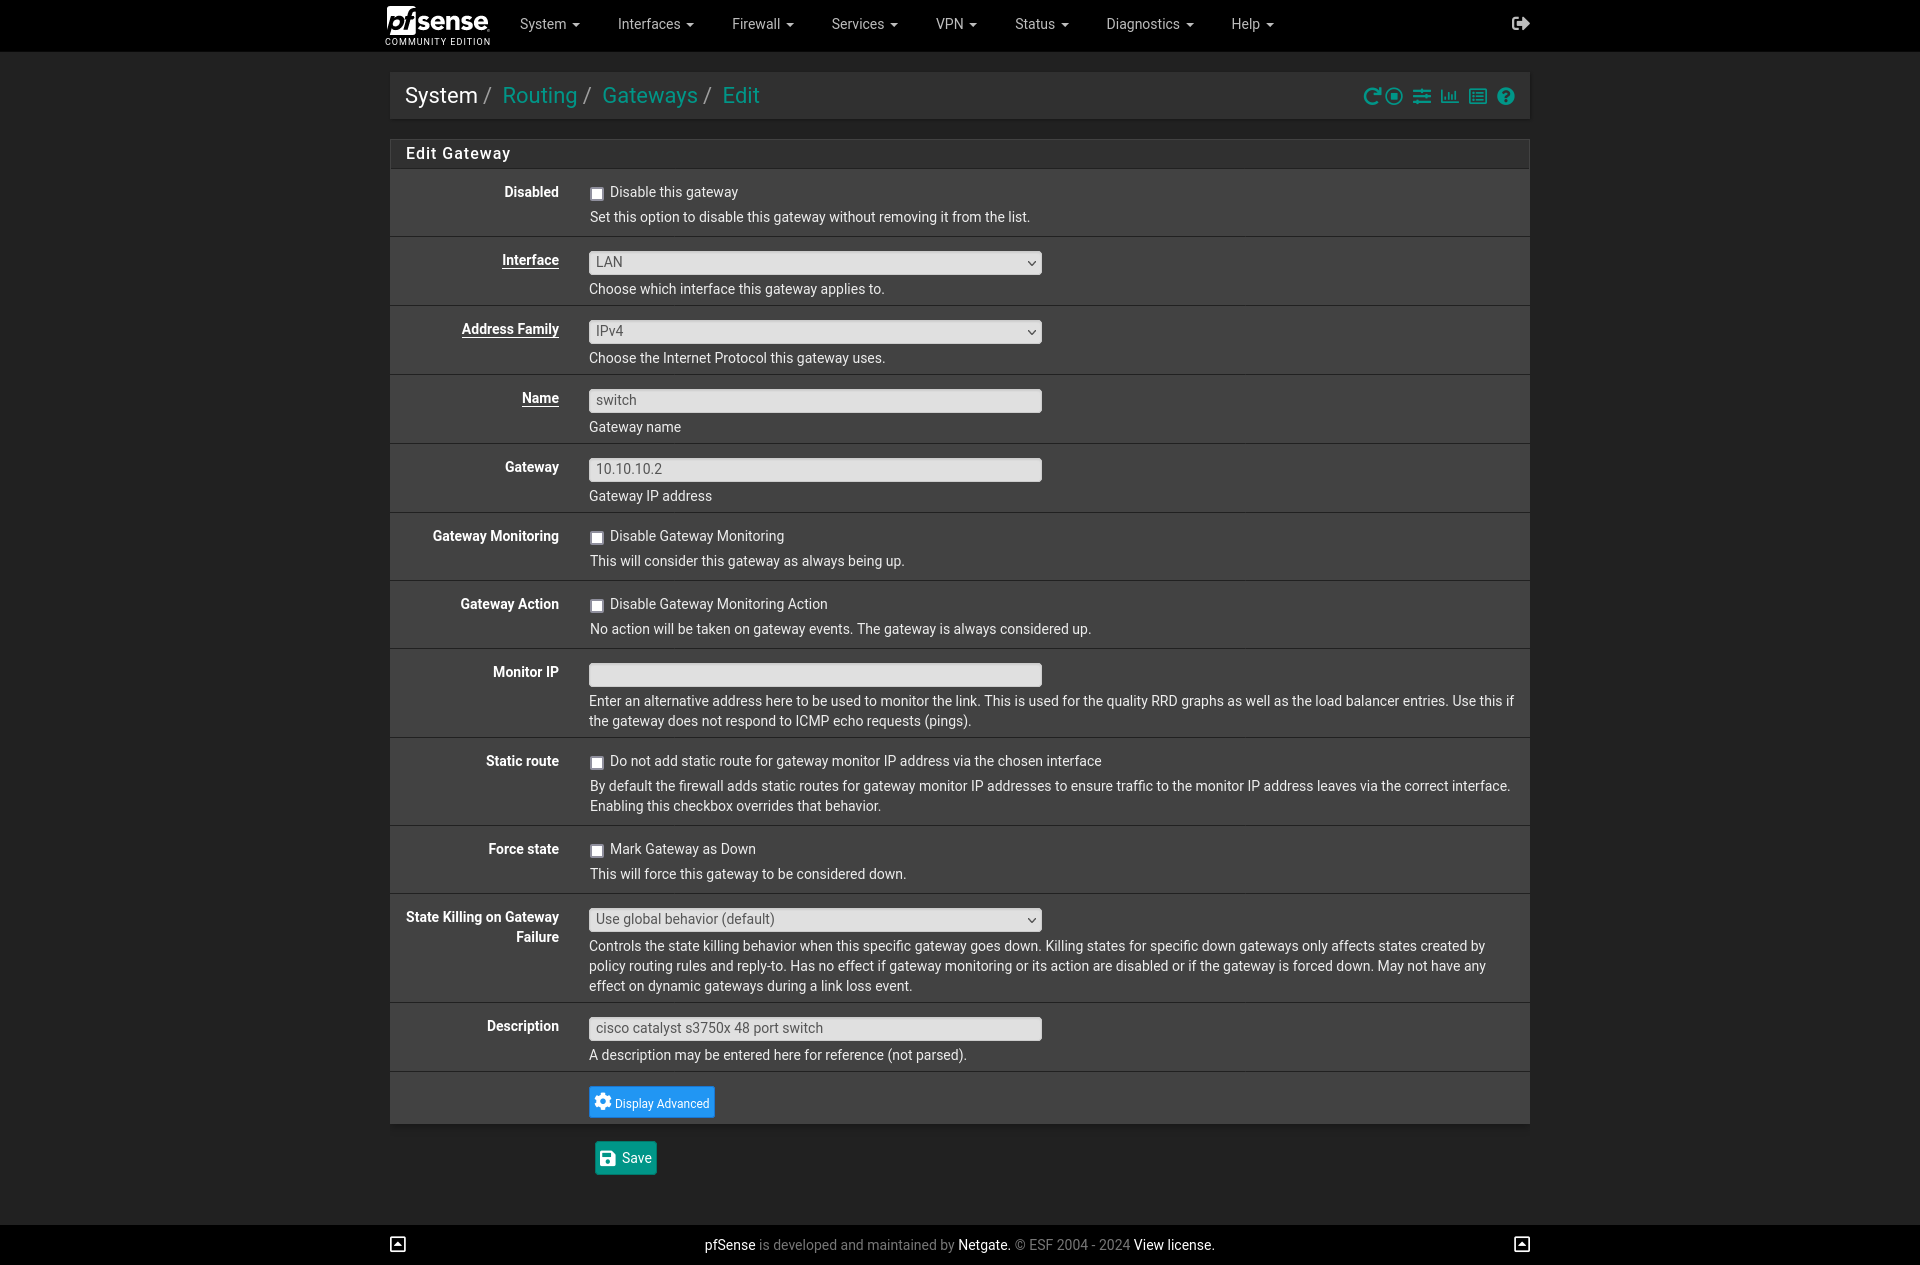
Task: Click the bottom-right footer expand icon
Action: pos(1522,1245)
